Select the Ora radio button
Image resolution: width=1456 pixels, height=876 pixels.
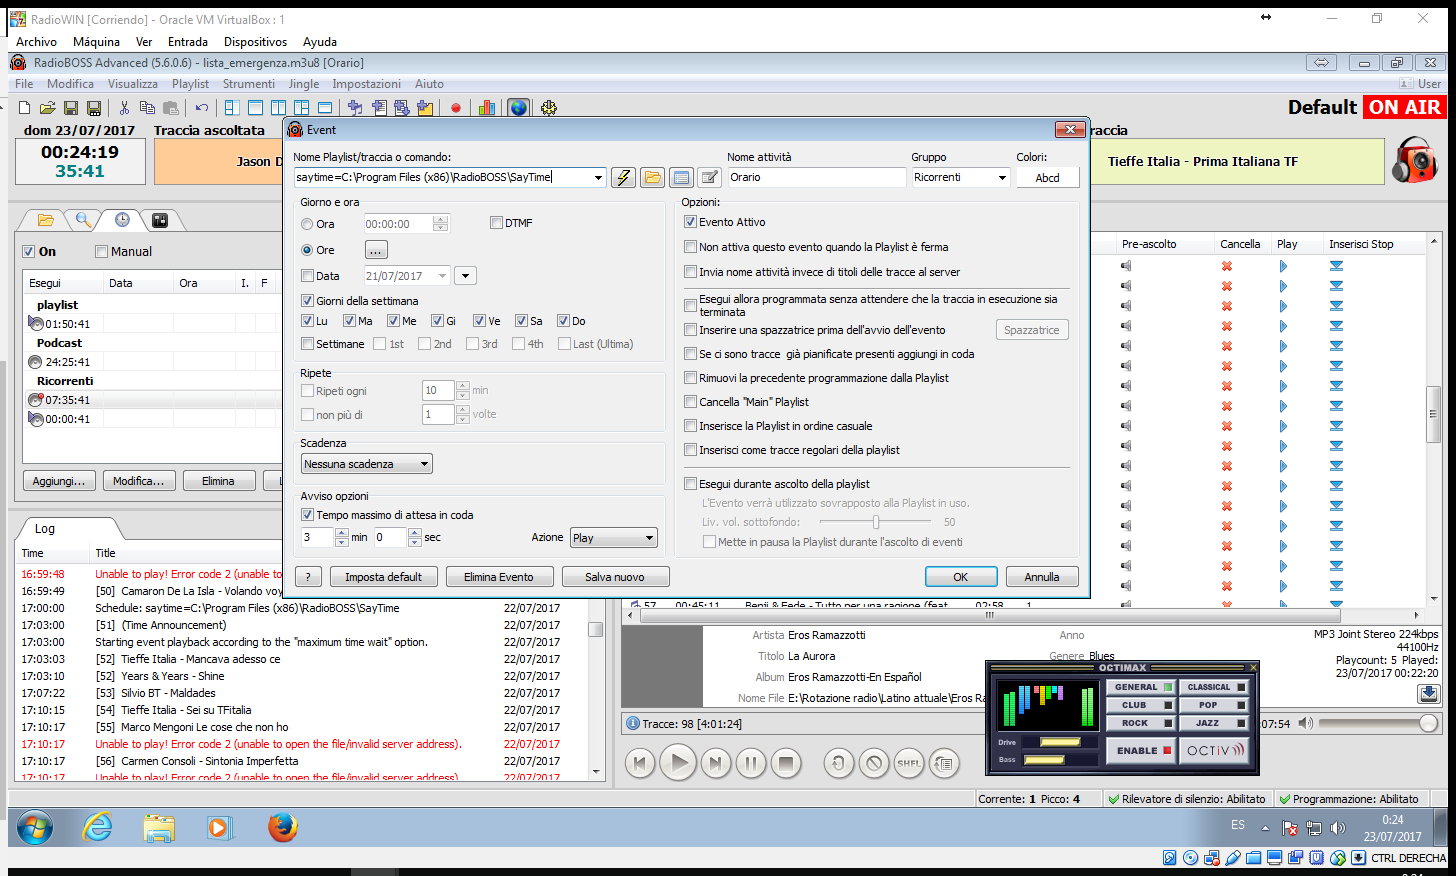tap(307, 224)
